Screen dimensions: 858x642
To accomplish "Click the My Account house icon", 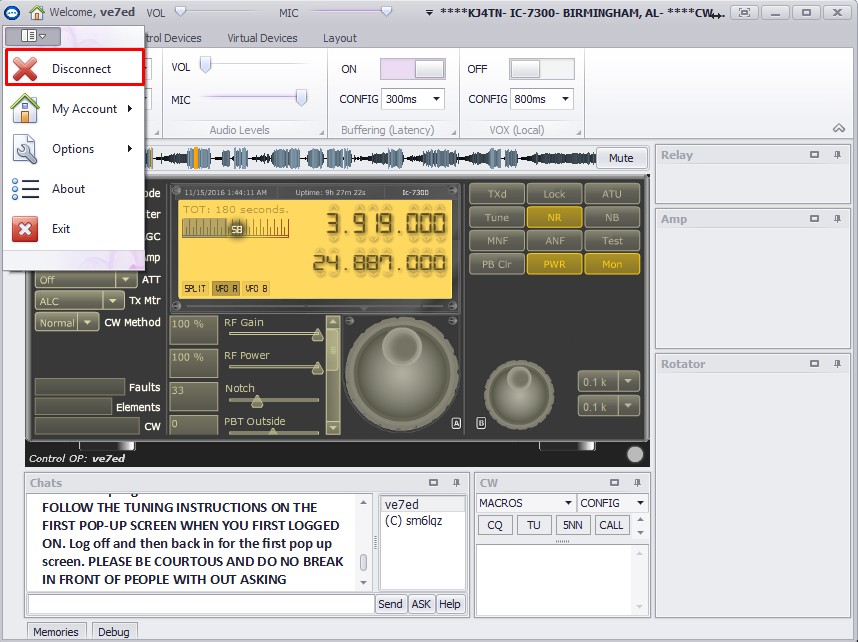I will (25, 108).
